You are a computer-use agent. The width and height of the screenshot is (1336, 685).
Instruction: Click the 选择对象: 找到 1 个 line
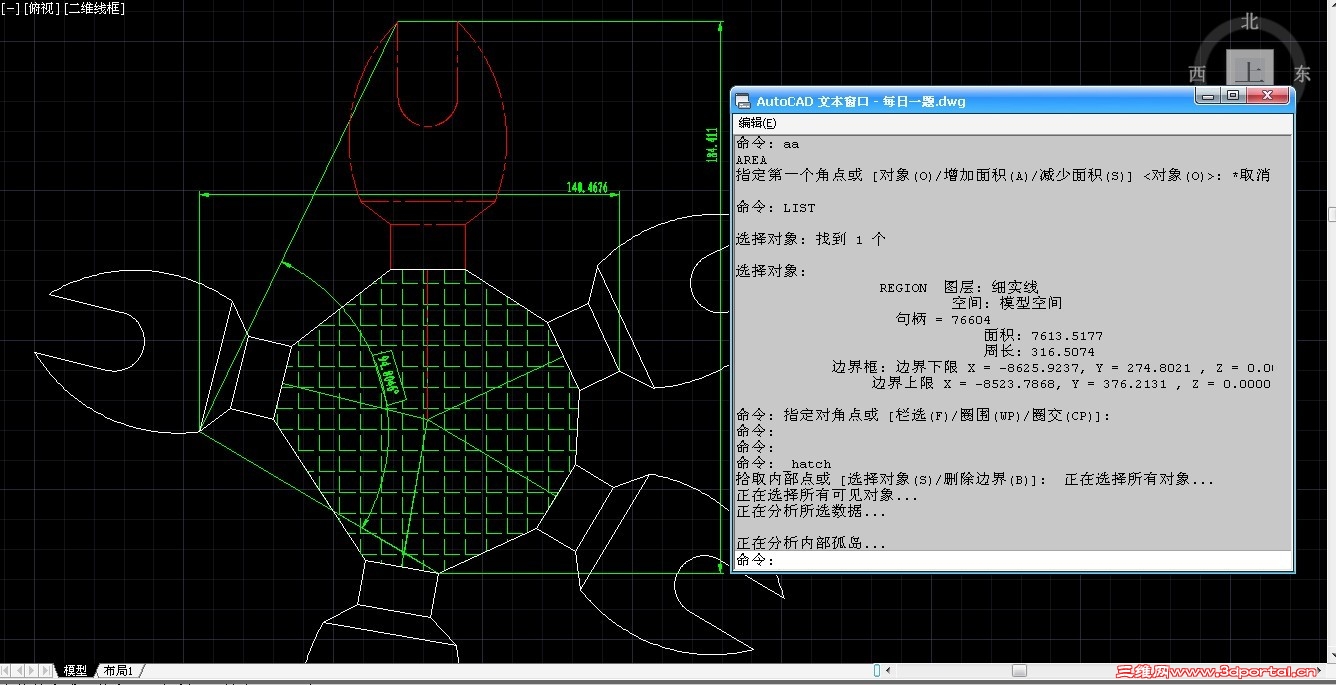811,240
